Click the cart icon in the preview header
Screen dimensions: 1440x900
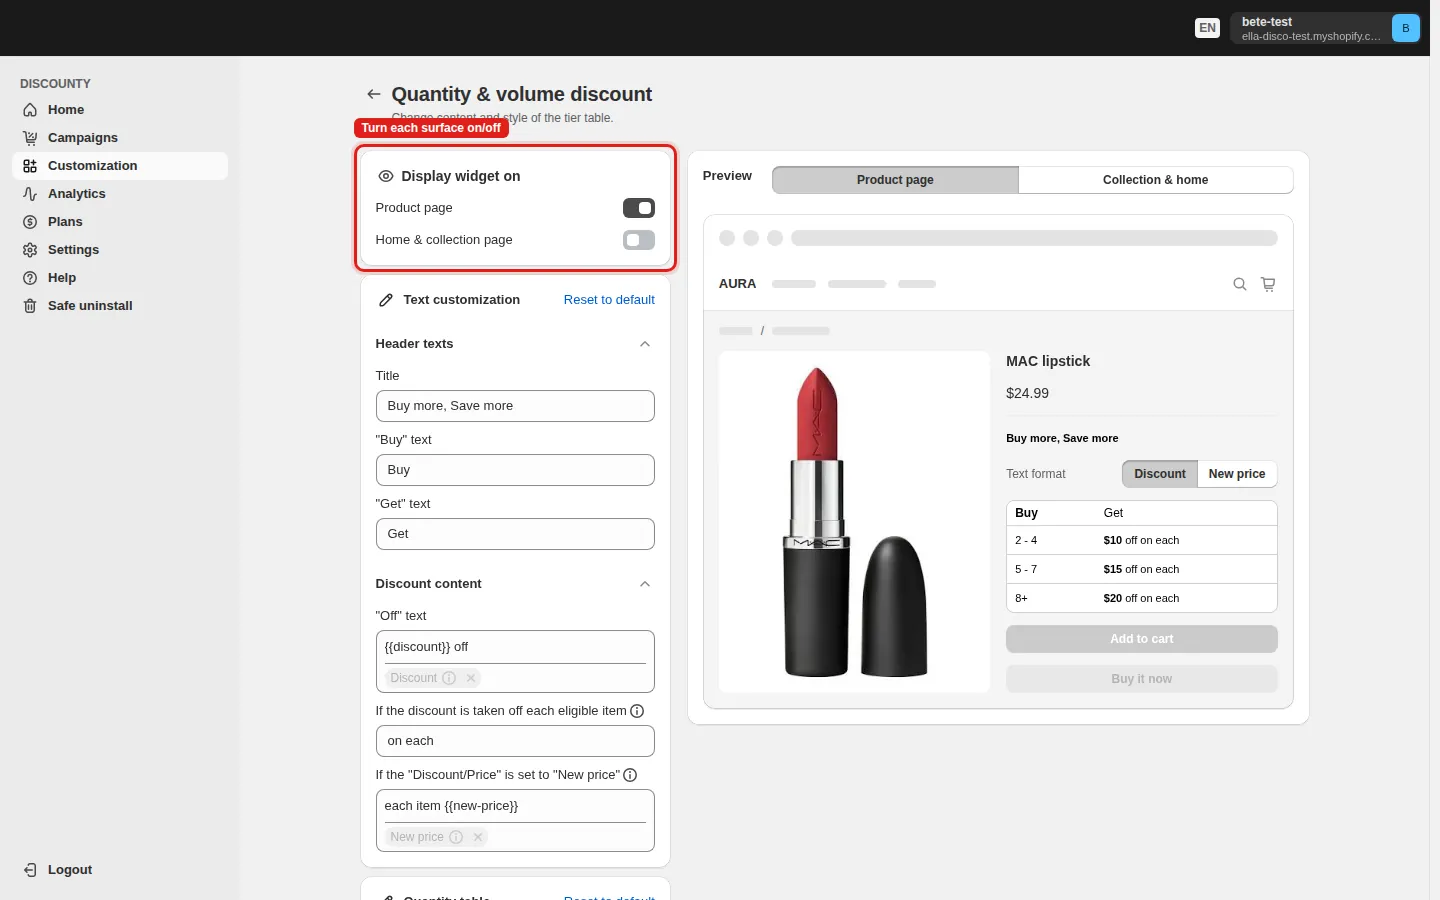click(1268, 284)
